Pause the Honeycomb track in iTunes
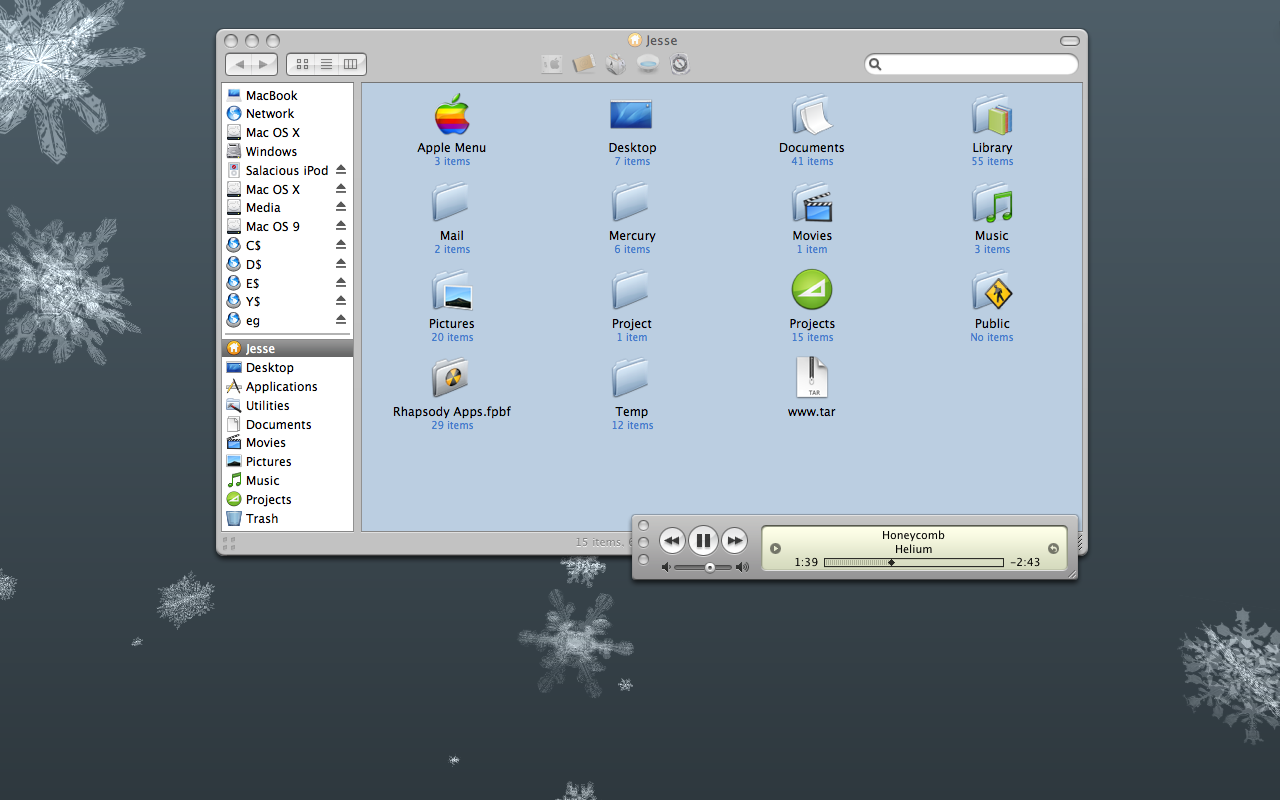 [x=703, y=541]
